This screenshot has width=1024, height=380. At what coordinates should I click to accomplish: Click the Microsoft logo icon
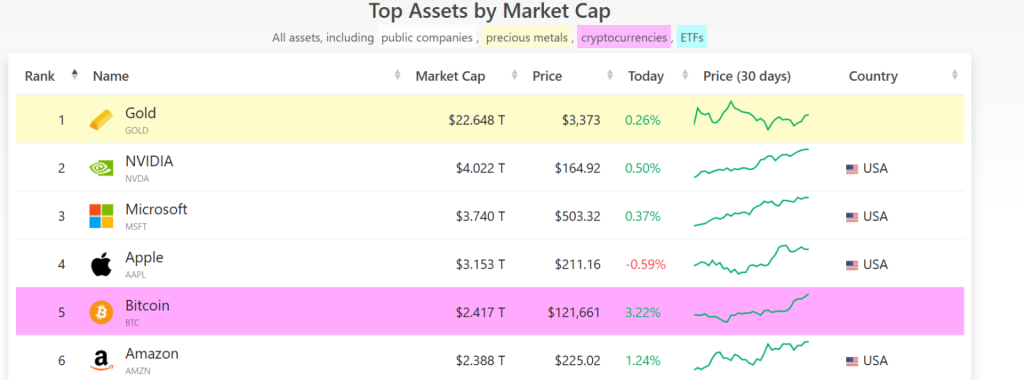point(101,216)
